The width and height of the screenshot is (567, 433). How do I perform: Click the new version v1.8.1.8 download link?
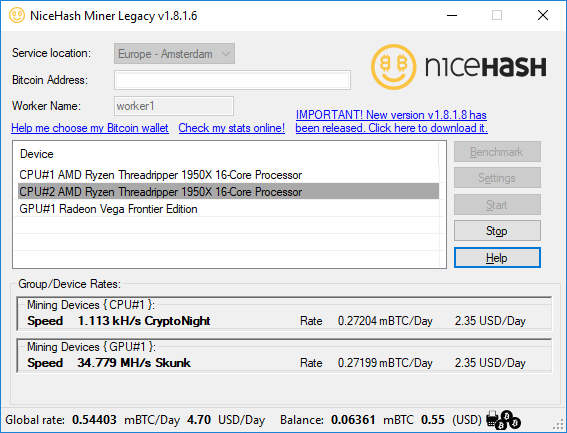coord(391,122)
